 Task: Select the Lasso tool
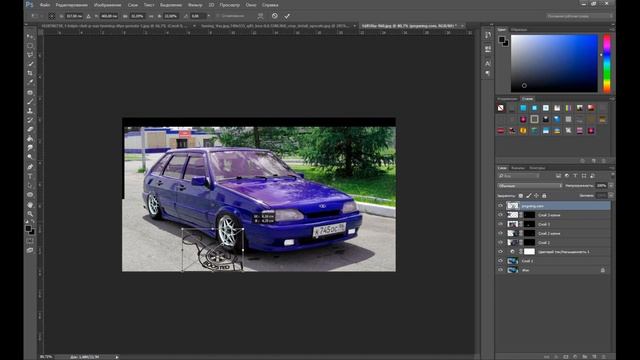pos(30,55)
